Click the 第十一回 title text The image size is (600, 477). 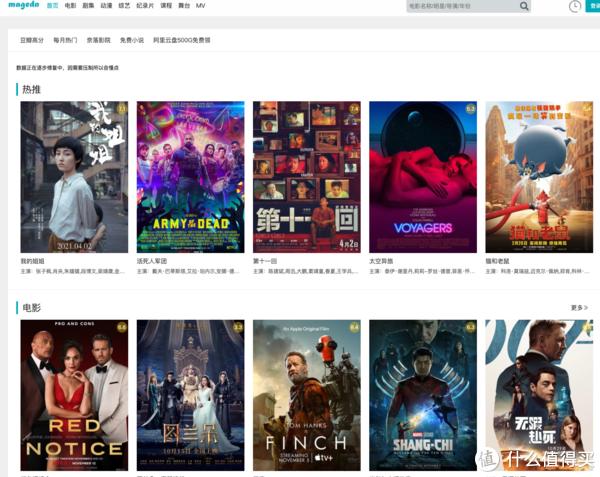tap(265, 261)
